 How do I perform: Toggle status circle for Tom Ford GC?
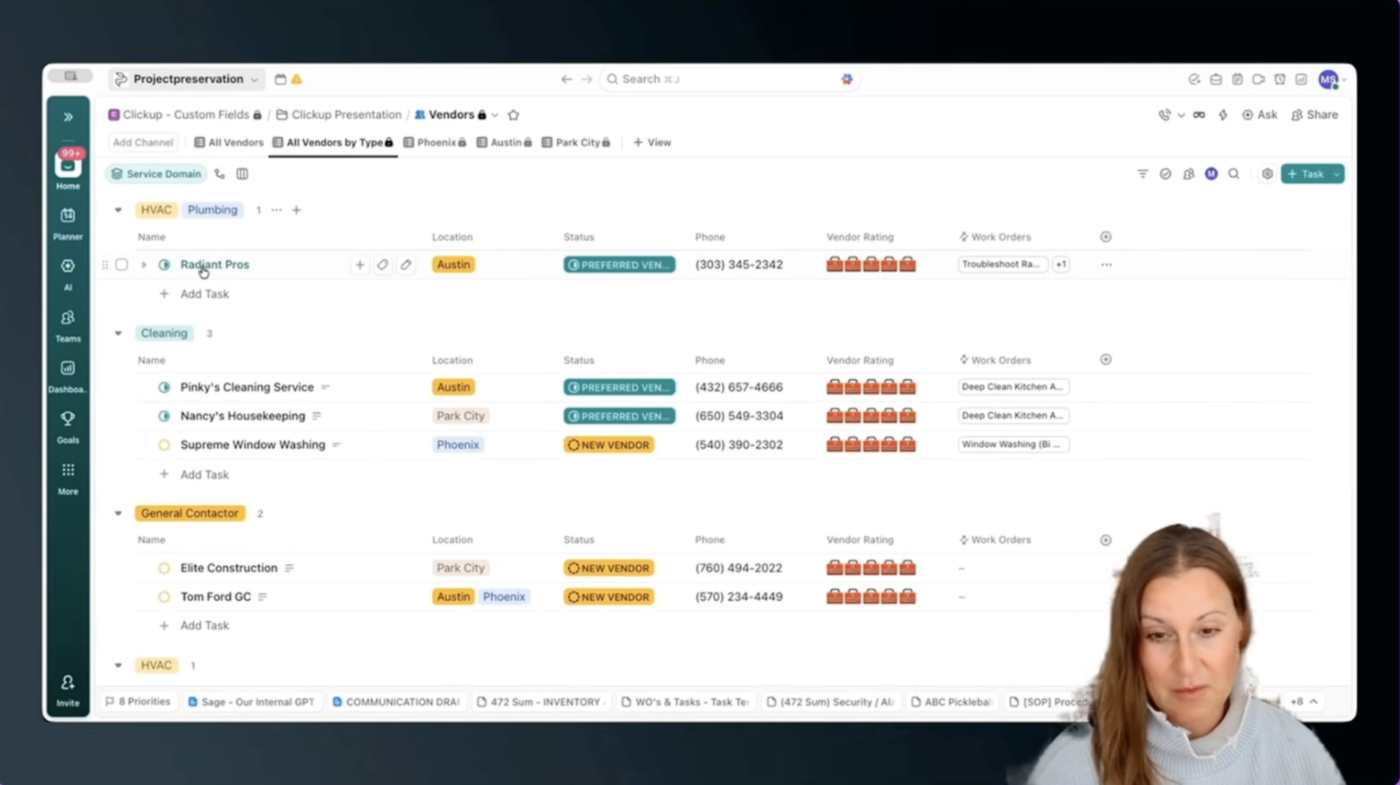164,597
